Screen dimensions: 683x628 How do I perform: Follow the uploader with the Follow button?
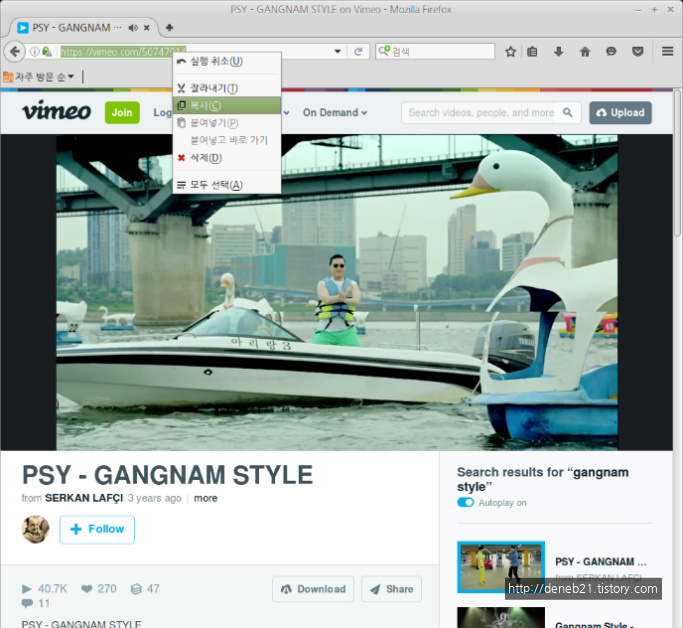point(97,529)
